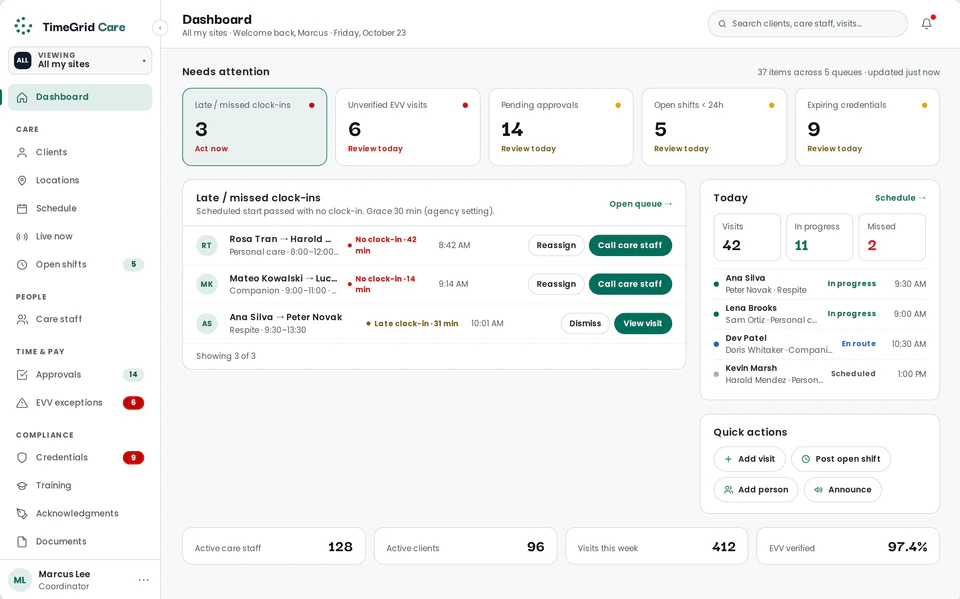This screenshot has height=599, width=960.
Task: Click the Open queue link
Action: pos(640,204)
